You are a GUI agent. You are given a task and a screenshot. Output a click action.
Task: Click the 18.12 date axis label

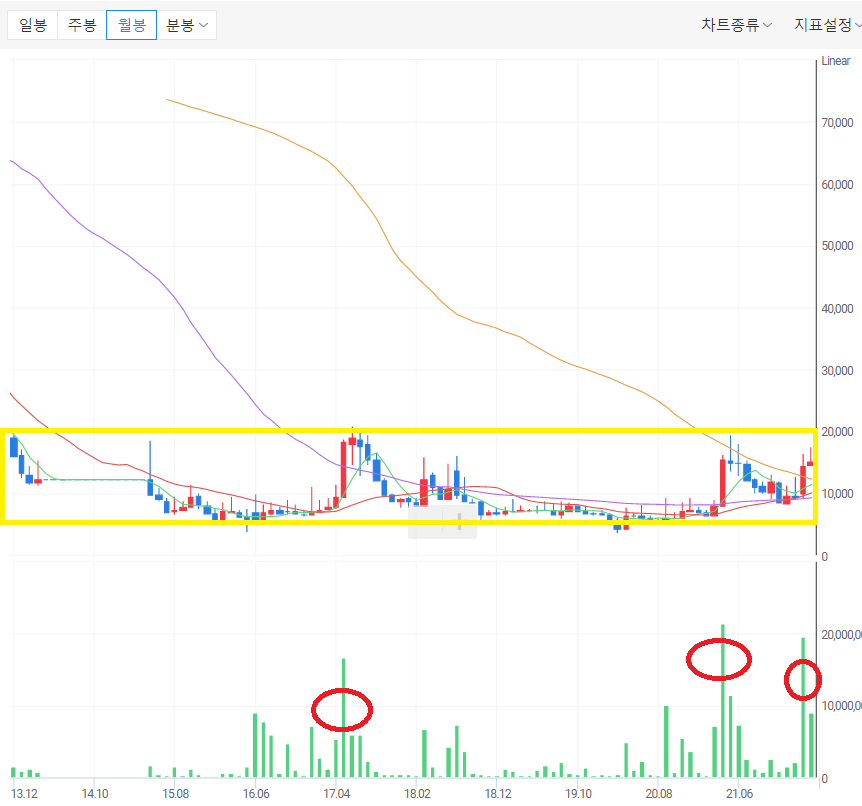coord(498,794)
